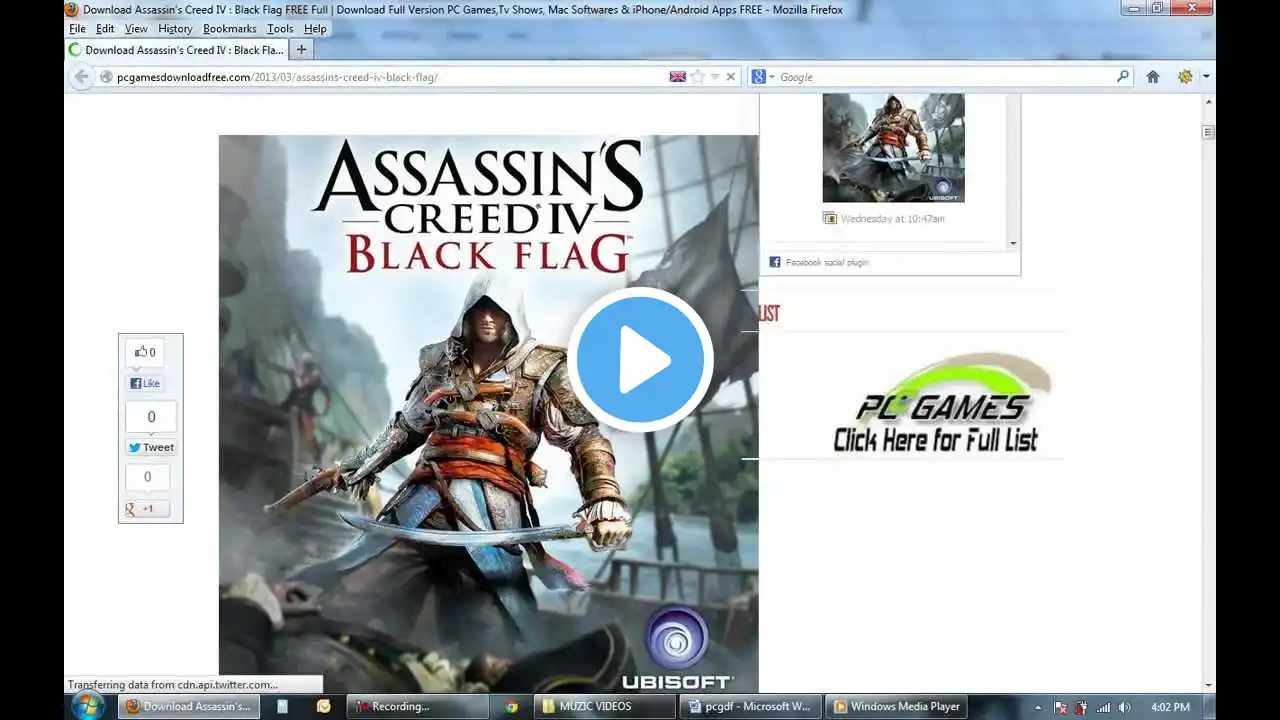Screen dimensions: 1280x720
Task: Open the History menu
Action: [175, 29]
